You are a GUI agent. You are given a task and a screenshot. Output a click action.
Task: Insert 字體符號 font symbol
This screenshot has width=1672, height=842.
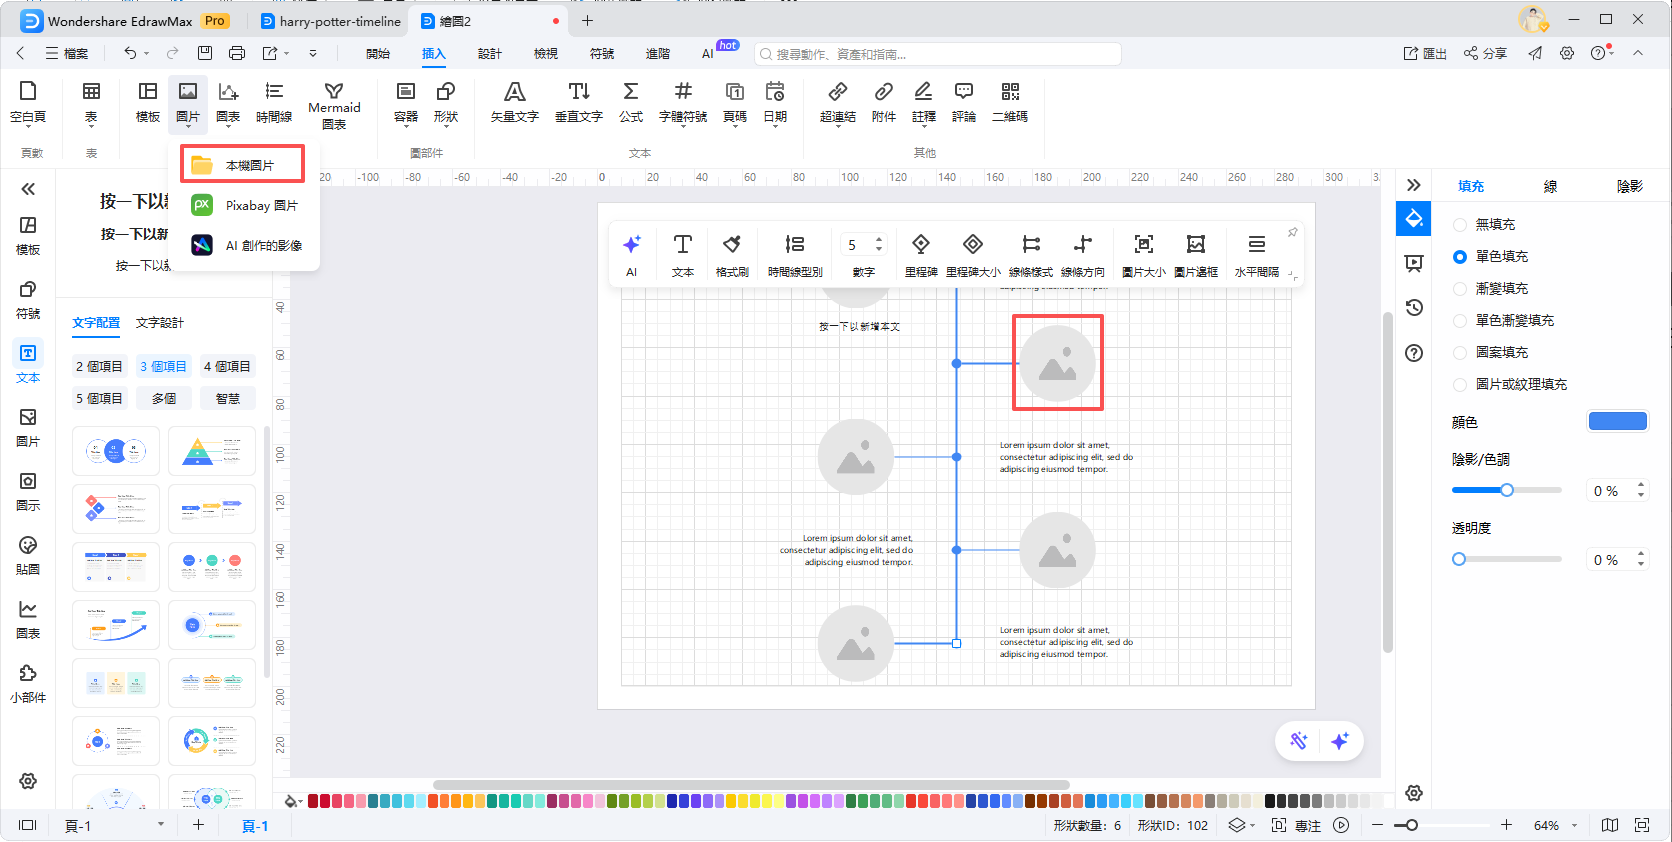coord(683,102)
